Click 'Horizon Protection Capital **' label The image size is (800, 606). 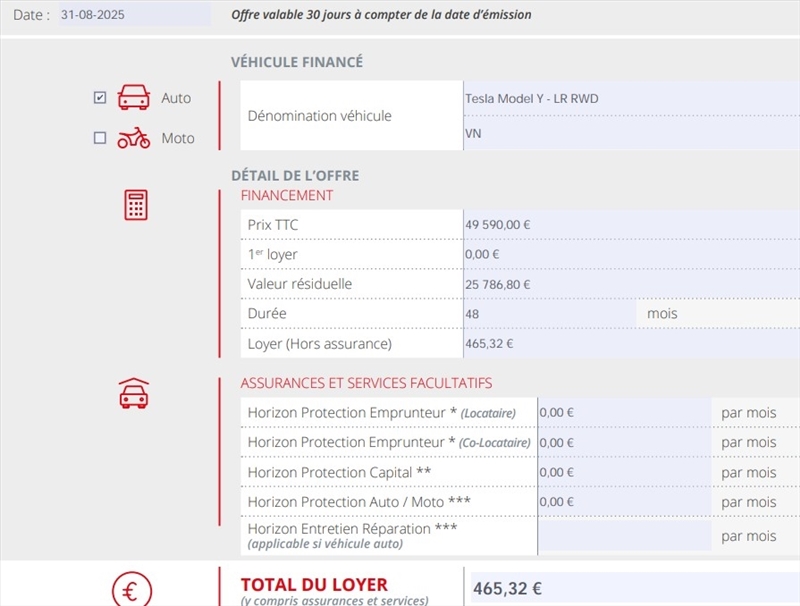[x=339, y=472]
